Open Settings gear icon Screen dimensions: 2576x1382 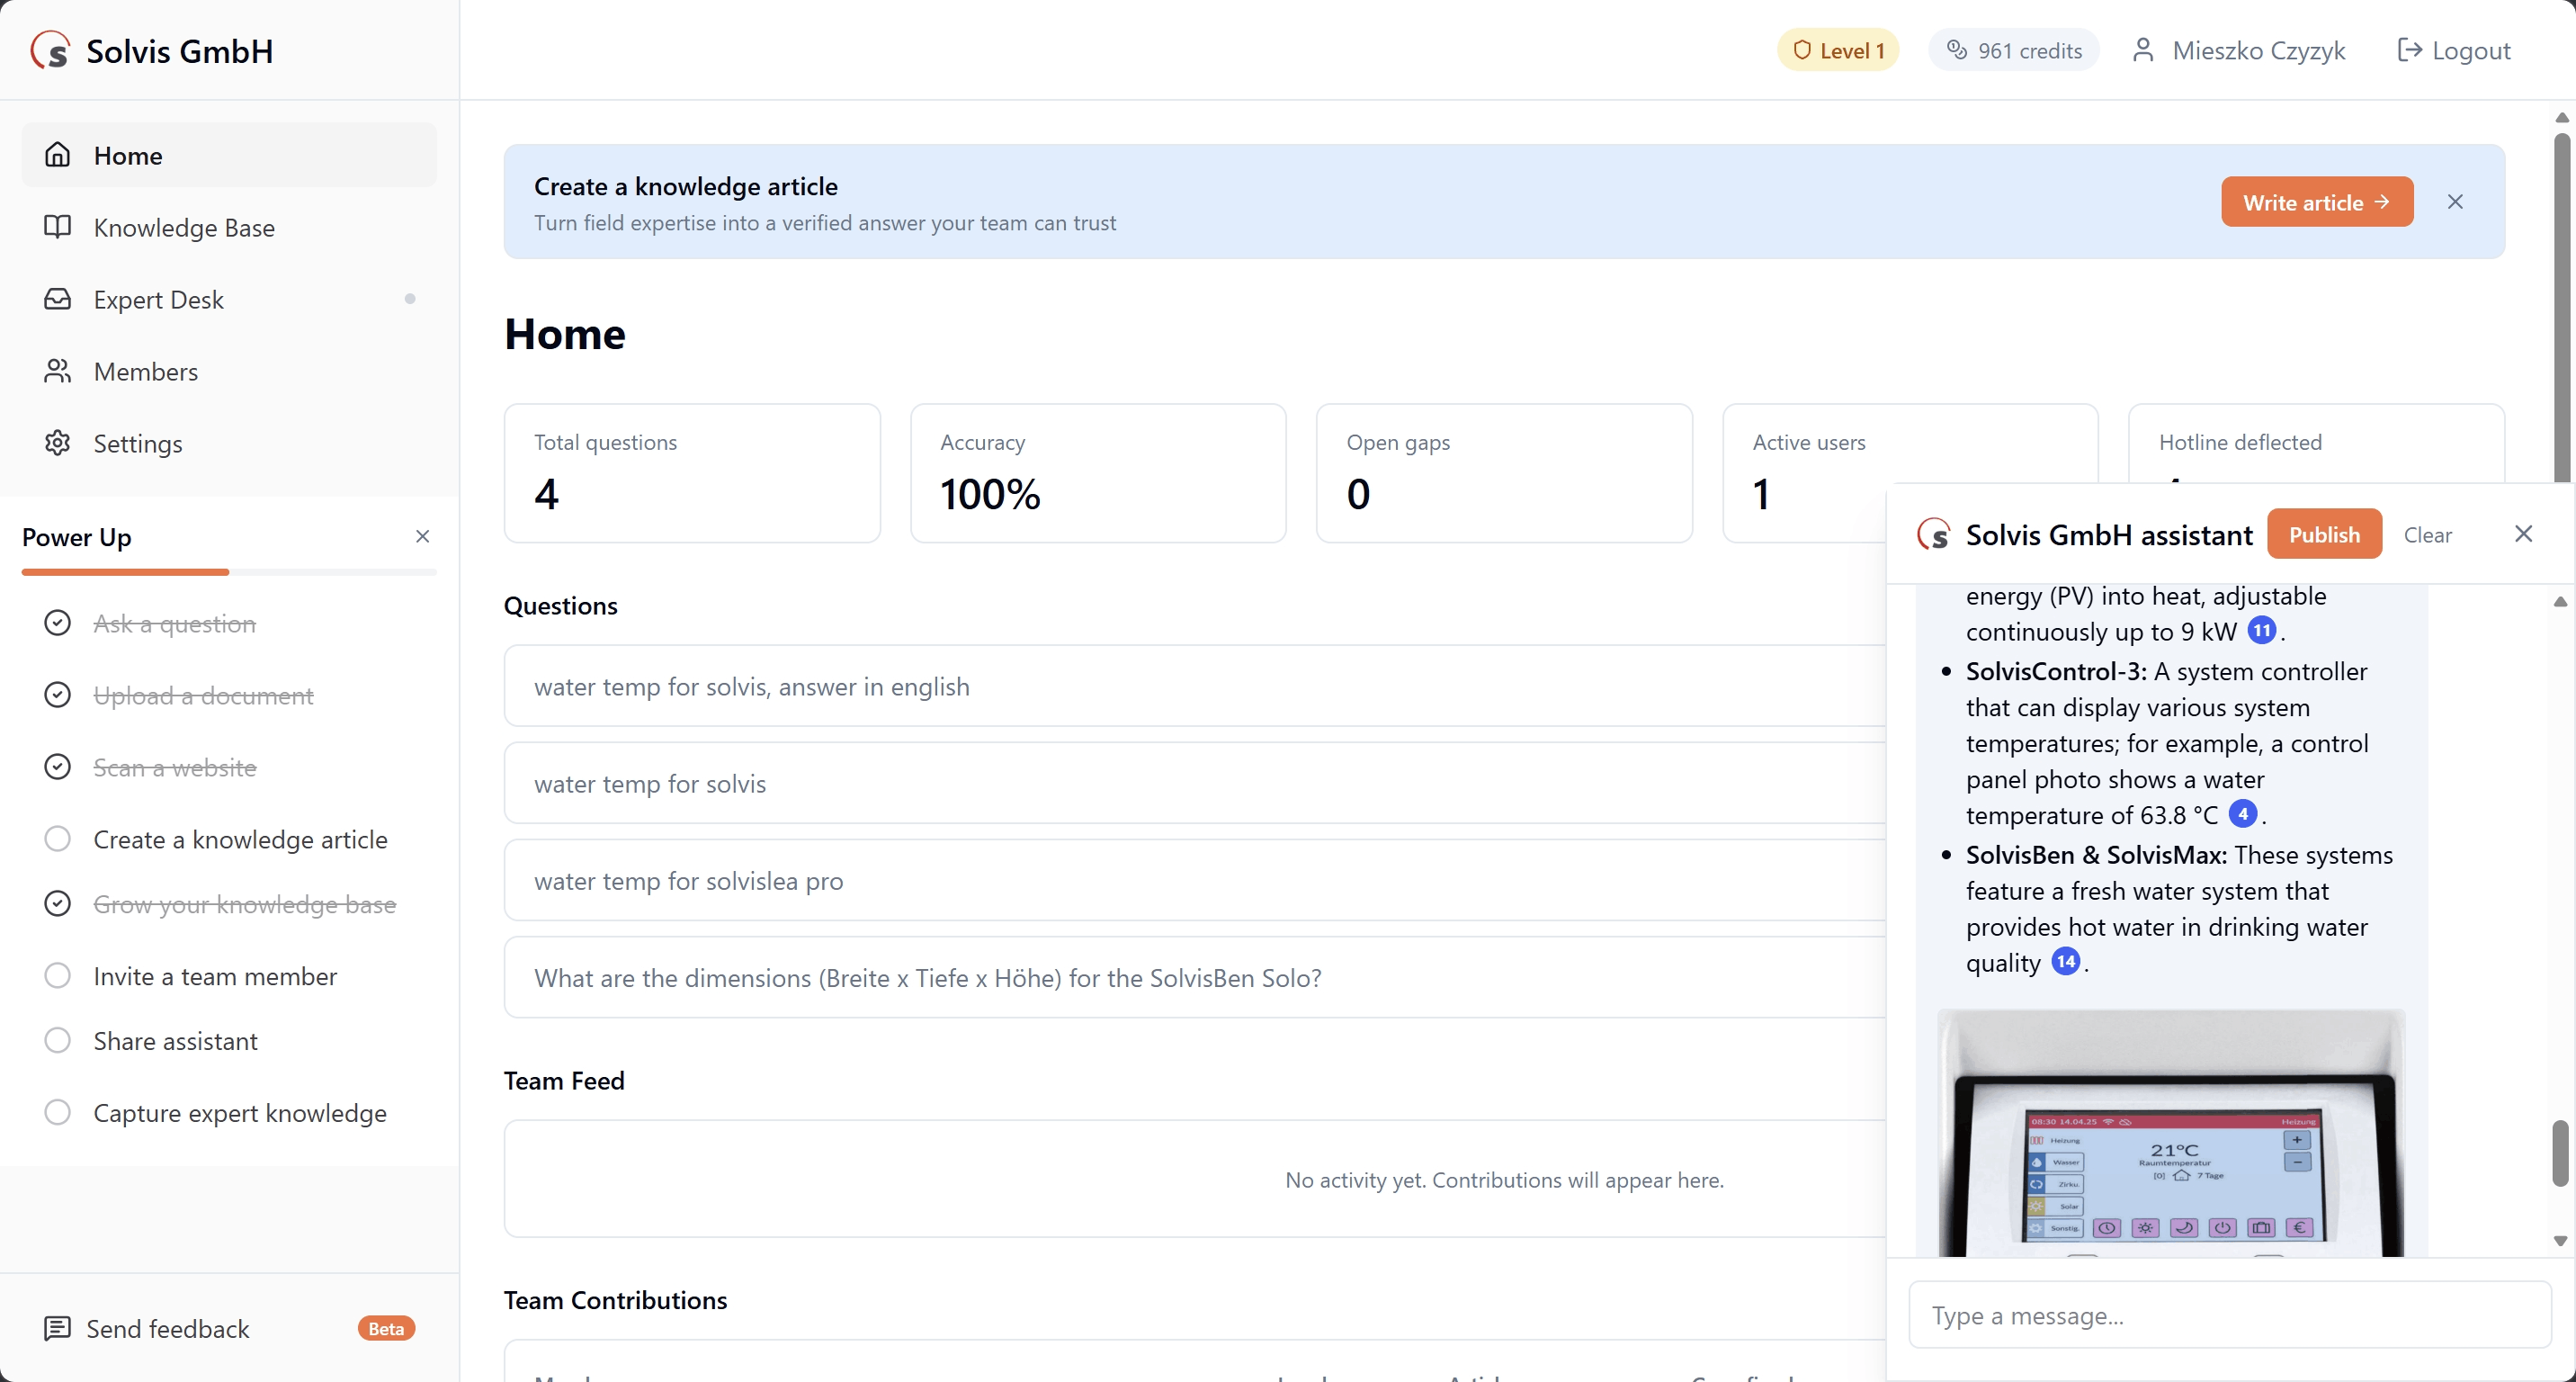coord(58,443)
